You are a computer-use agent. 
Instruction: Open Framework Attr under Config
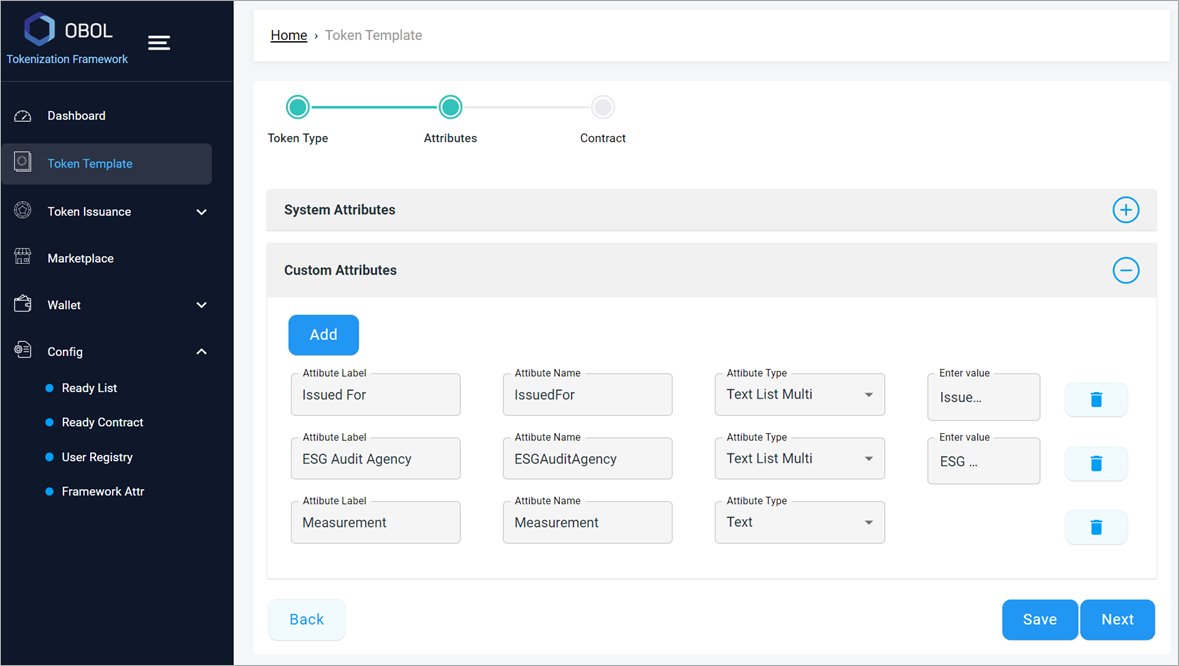click(x=103, y=492)
